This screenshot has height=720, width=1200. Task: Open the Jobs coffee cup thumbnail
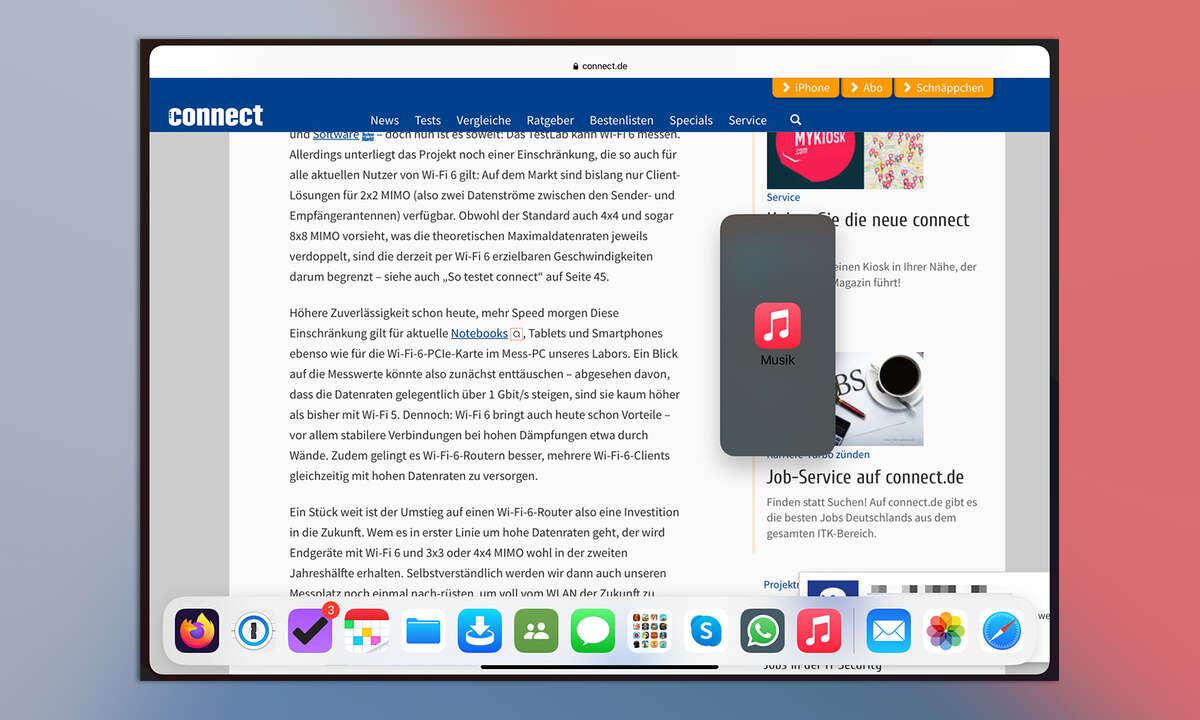point(877,398)
